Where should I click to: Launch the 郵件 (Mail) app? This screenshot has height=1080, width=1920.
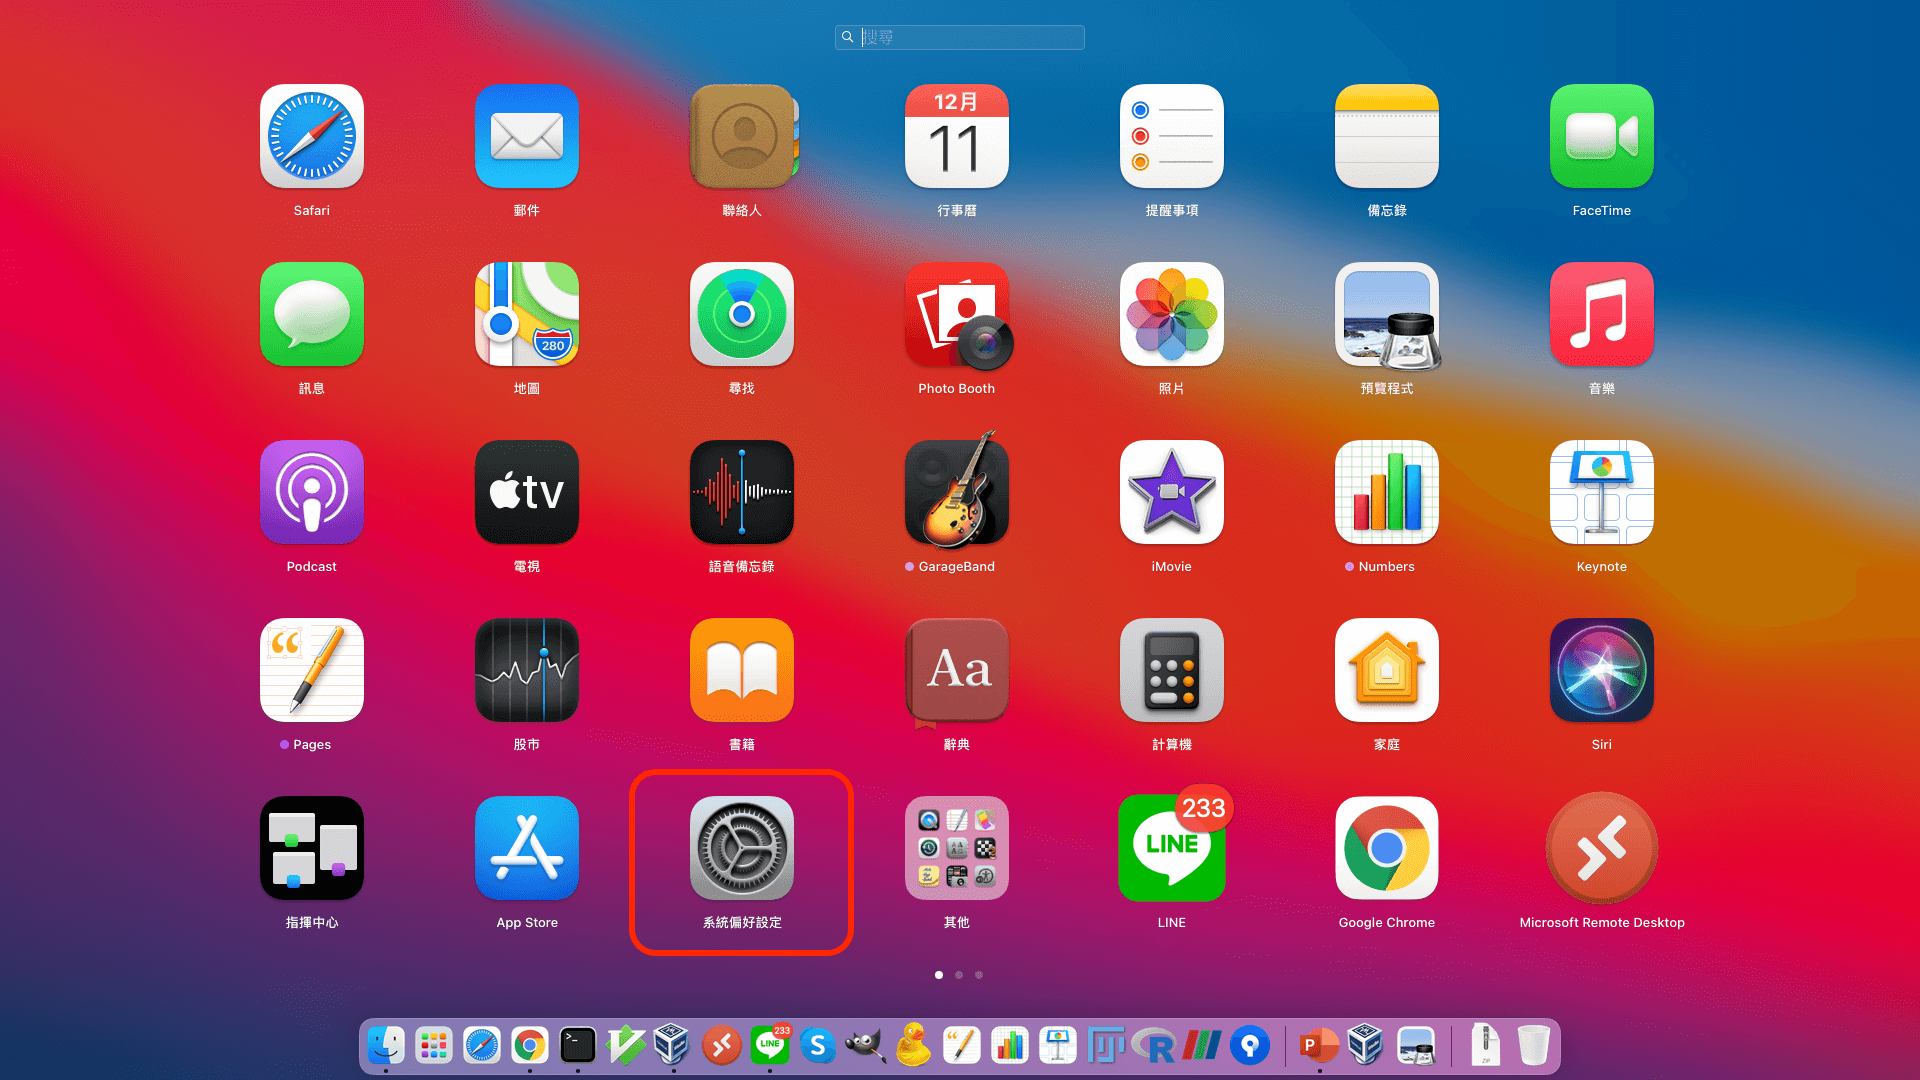pos(527,136)
